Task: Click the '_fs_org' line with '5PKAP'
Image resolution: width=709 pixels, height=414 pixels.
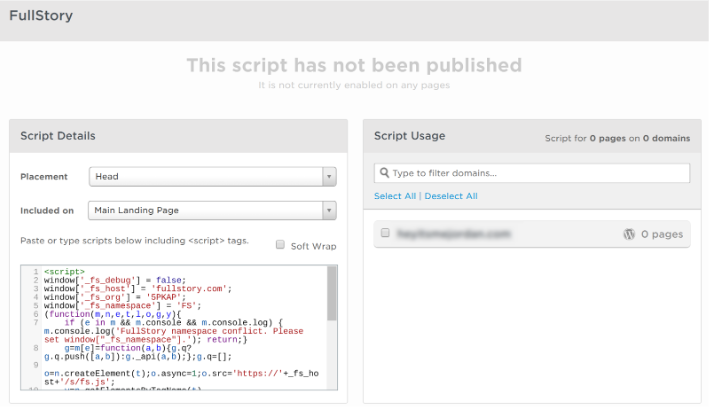Action: click(x=115, y=297)
